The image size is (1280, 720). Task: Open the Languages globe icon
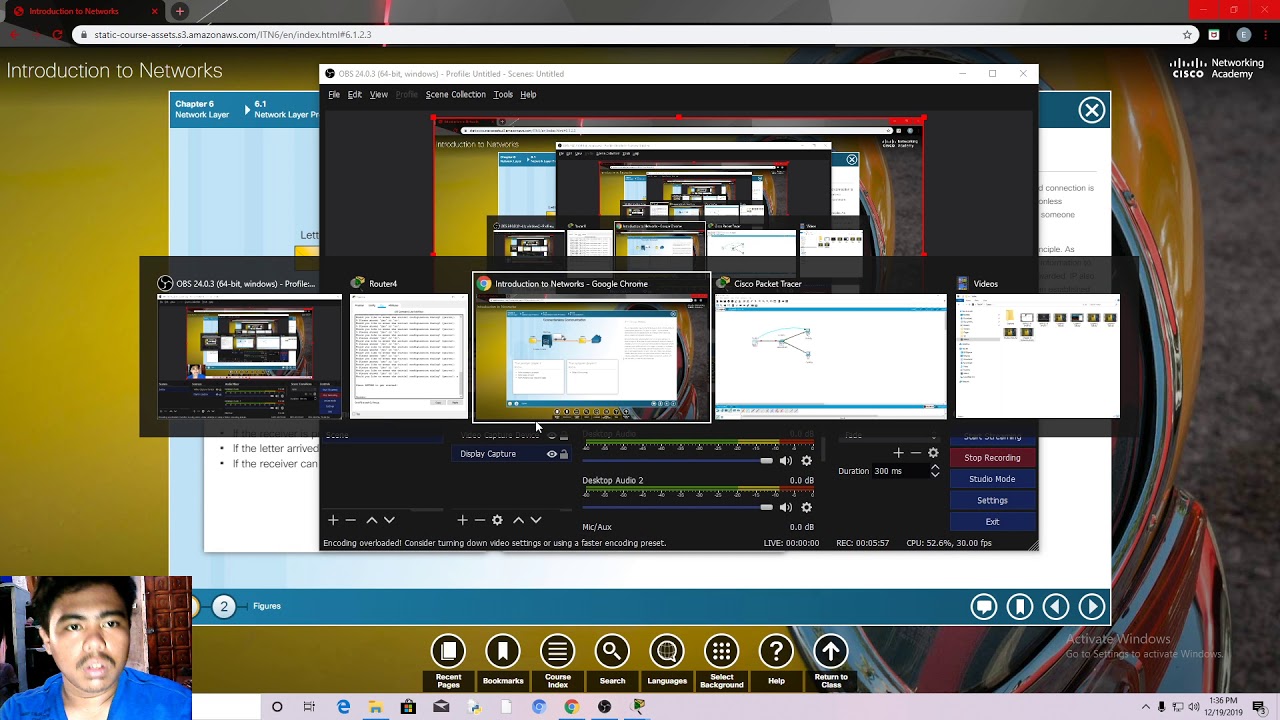click(x=667, y=652)
